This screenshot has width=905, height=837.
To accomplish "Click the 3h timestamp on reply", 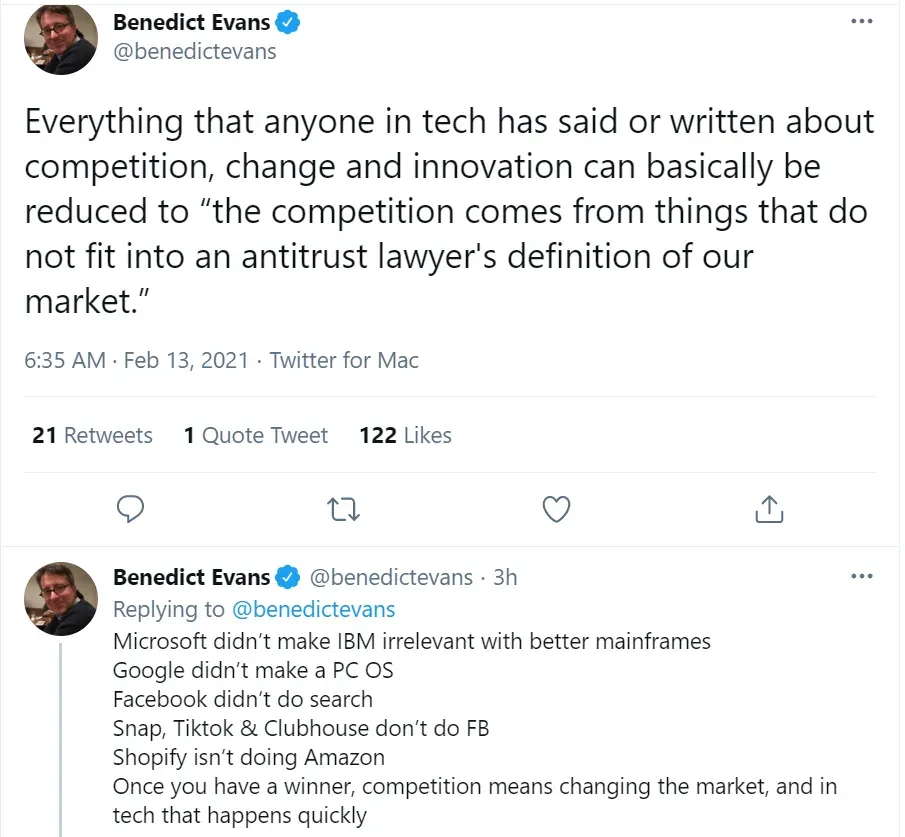I will pyautogui.click(x=505, y=578).
